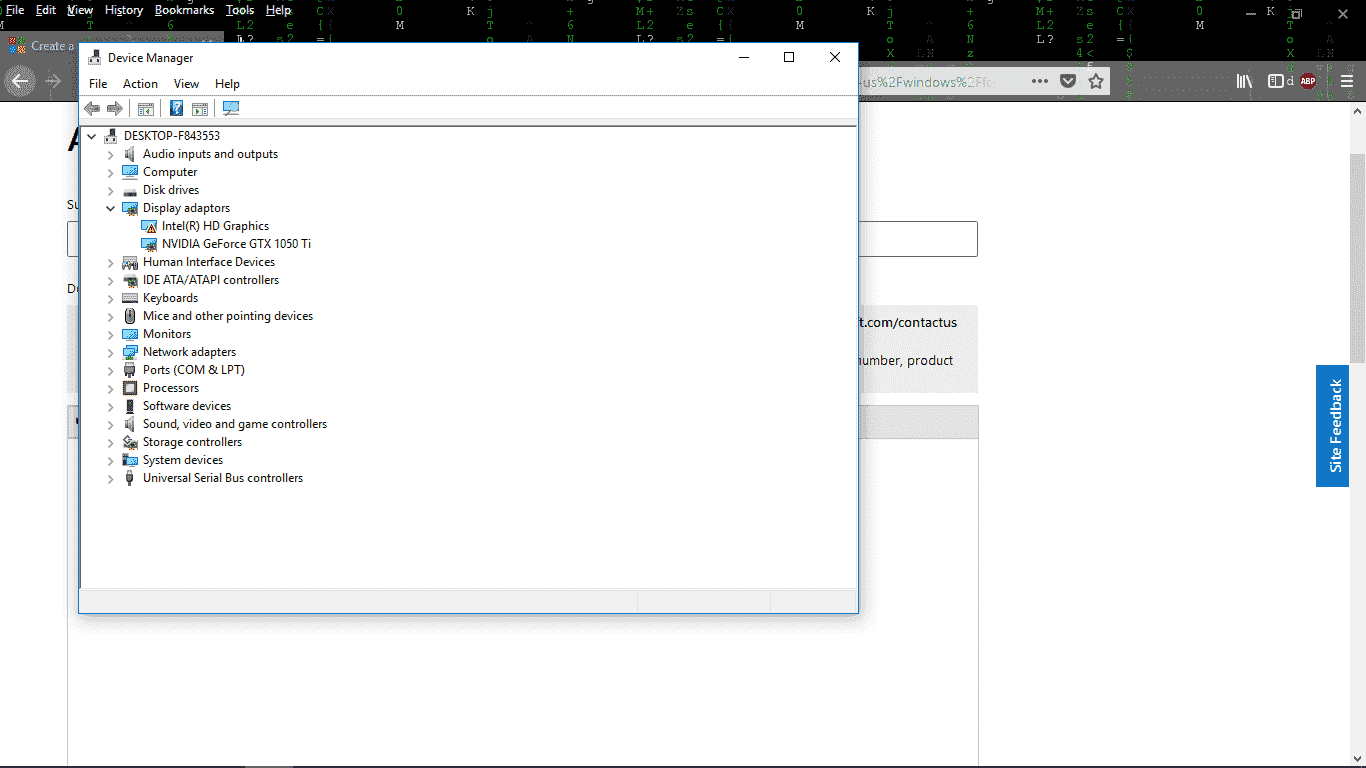Toggle Firefox sidebar icon
Viewport: 1366px width, 768px height.
pos(1276,81)
